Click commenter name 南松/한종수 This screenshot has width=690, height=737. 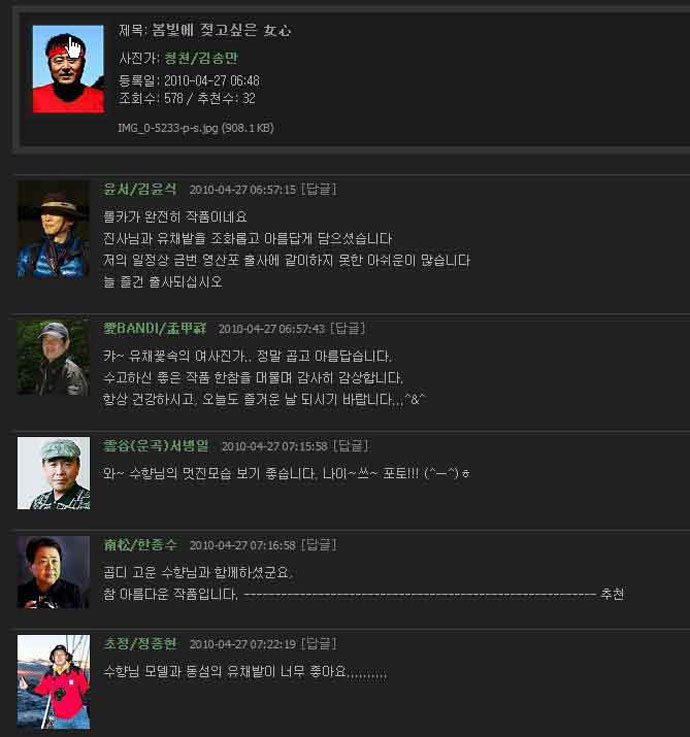click(x=140, y=545)
